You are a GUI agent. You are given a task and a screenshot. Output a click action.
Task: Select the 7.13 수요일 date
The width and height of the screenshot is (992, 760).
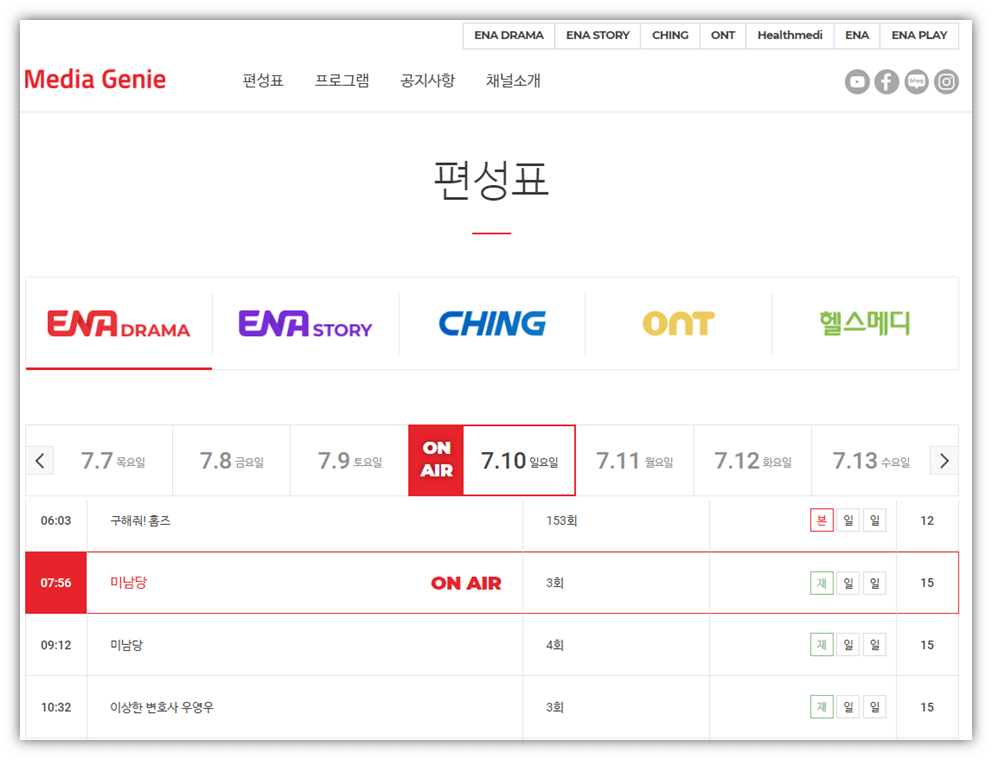click(x=871, y=461)
